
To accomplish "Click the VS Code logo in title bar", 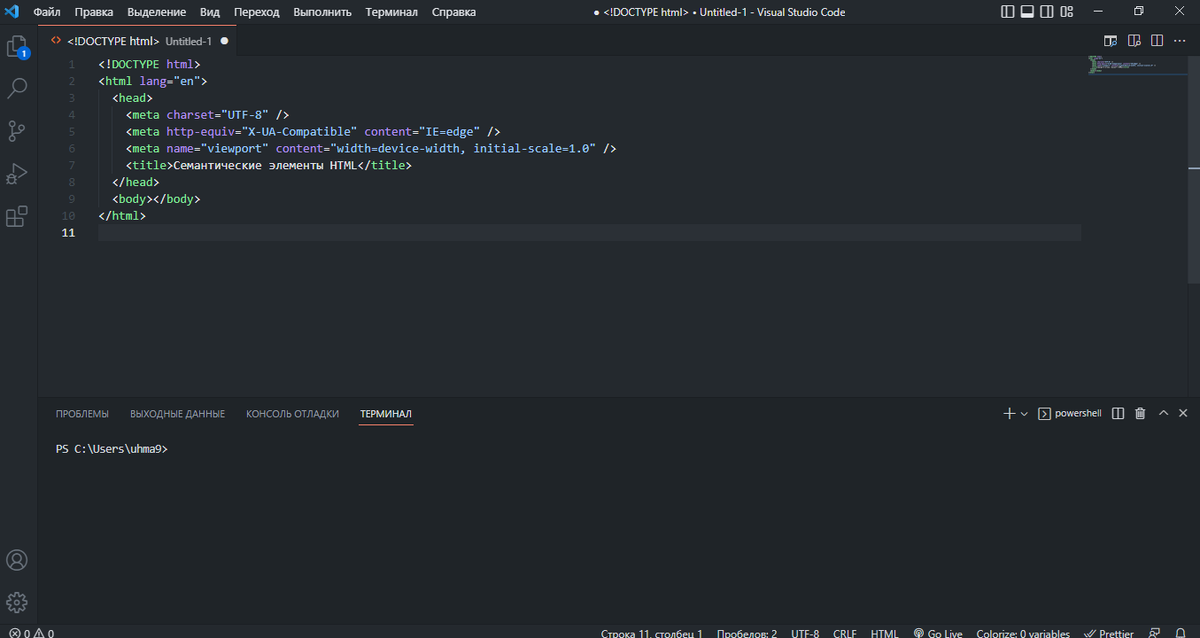I will [12, 12].
